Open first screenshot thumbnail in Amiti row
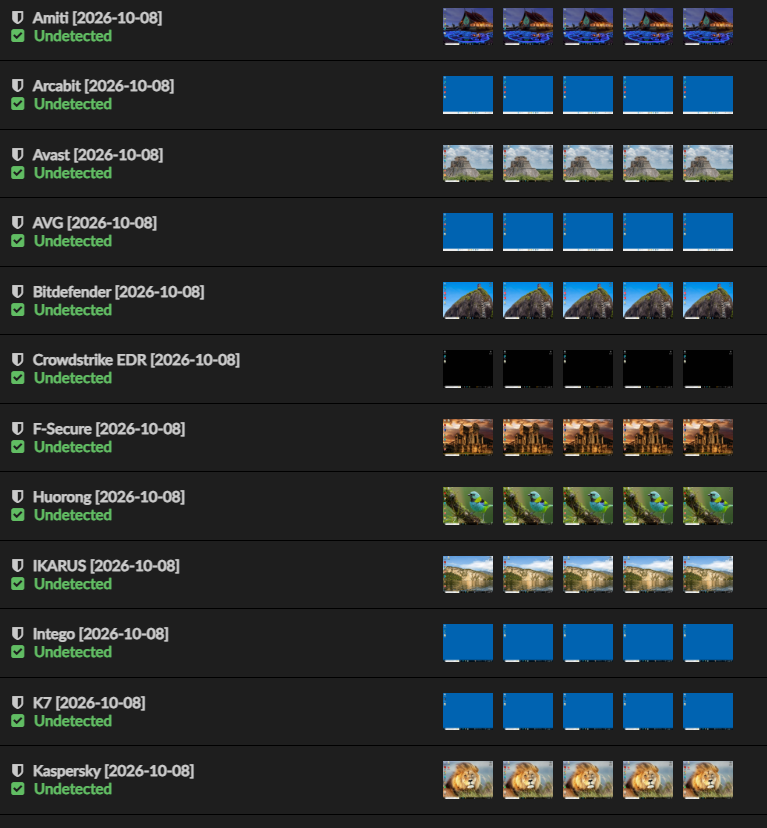Viewport: 767px width, 828px height. coord(468,26)
